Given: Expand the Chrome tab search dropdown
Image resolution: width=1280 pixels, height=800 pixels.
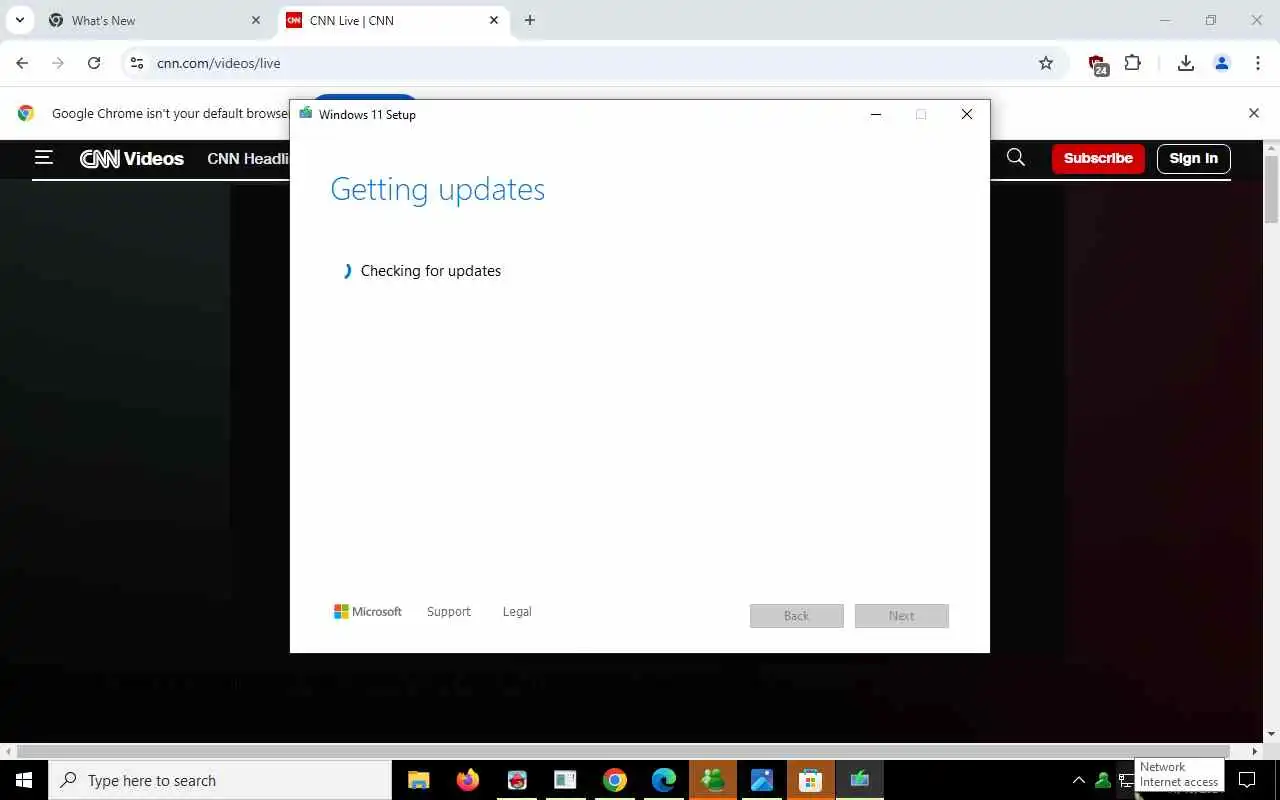Looking at the screenshot, I should click(19, 20).
